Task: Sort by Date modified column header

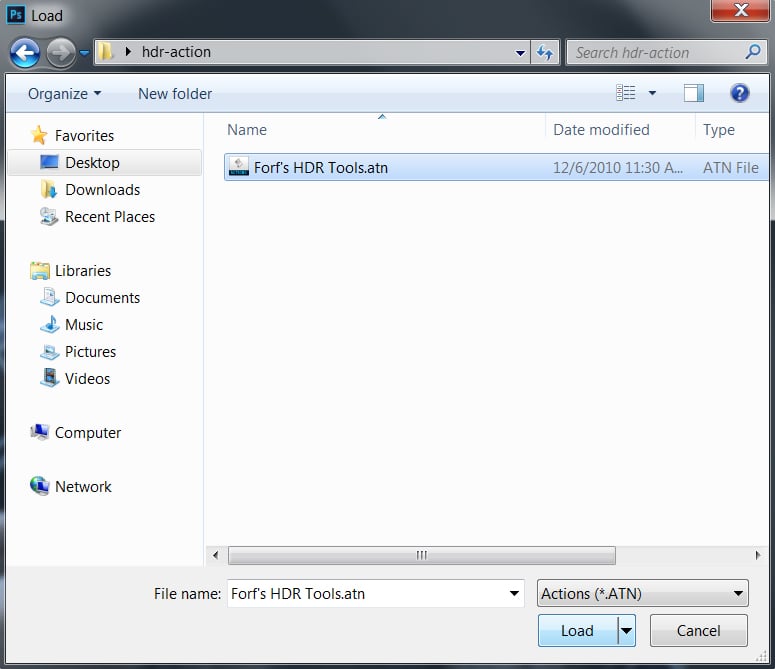Action: tap(601, 130)
